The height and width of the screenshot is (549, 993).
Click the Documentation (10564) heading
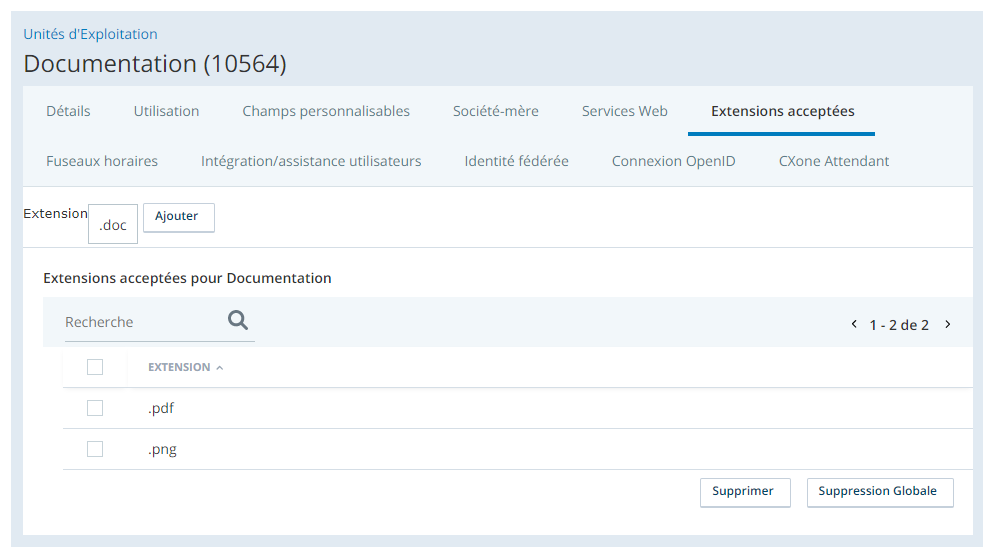pyautogui.click(x=155, y=64)
